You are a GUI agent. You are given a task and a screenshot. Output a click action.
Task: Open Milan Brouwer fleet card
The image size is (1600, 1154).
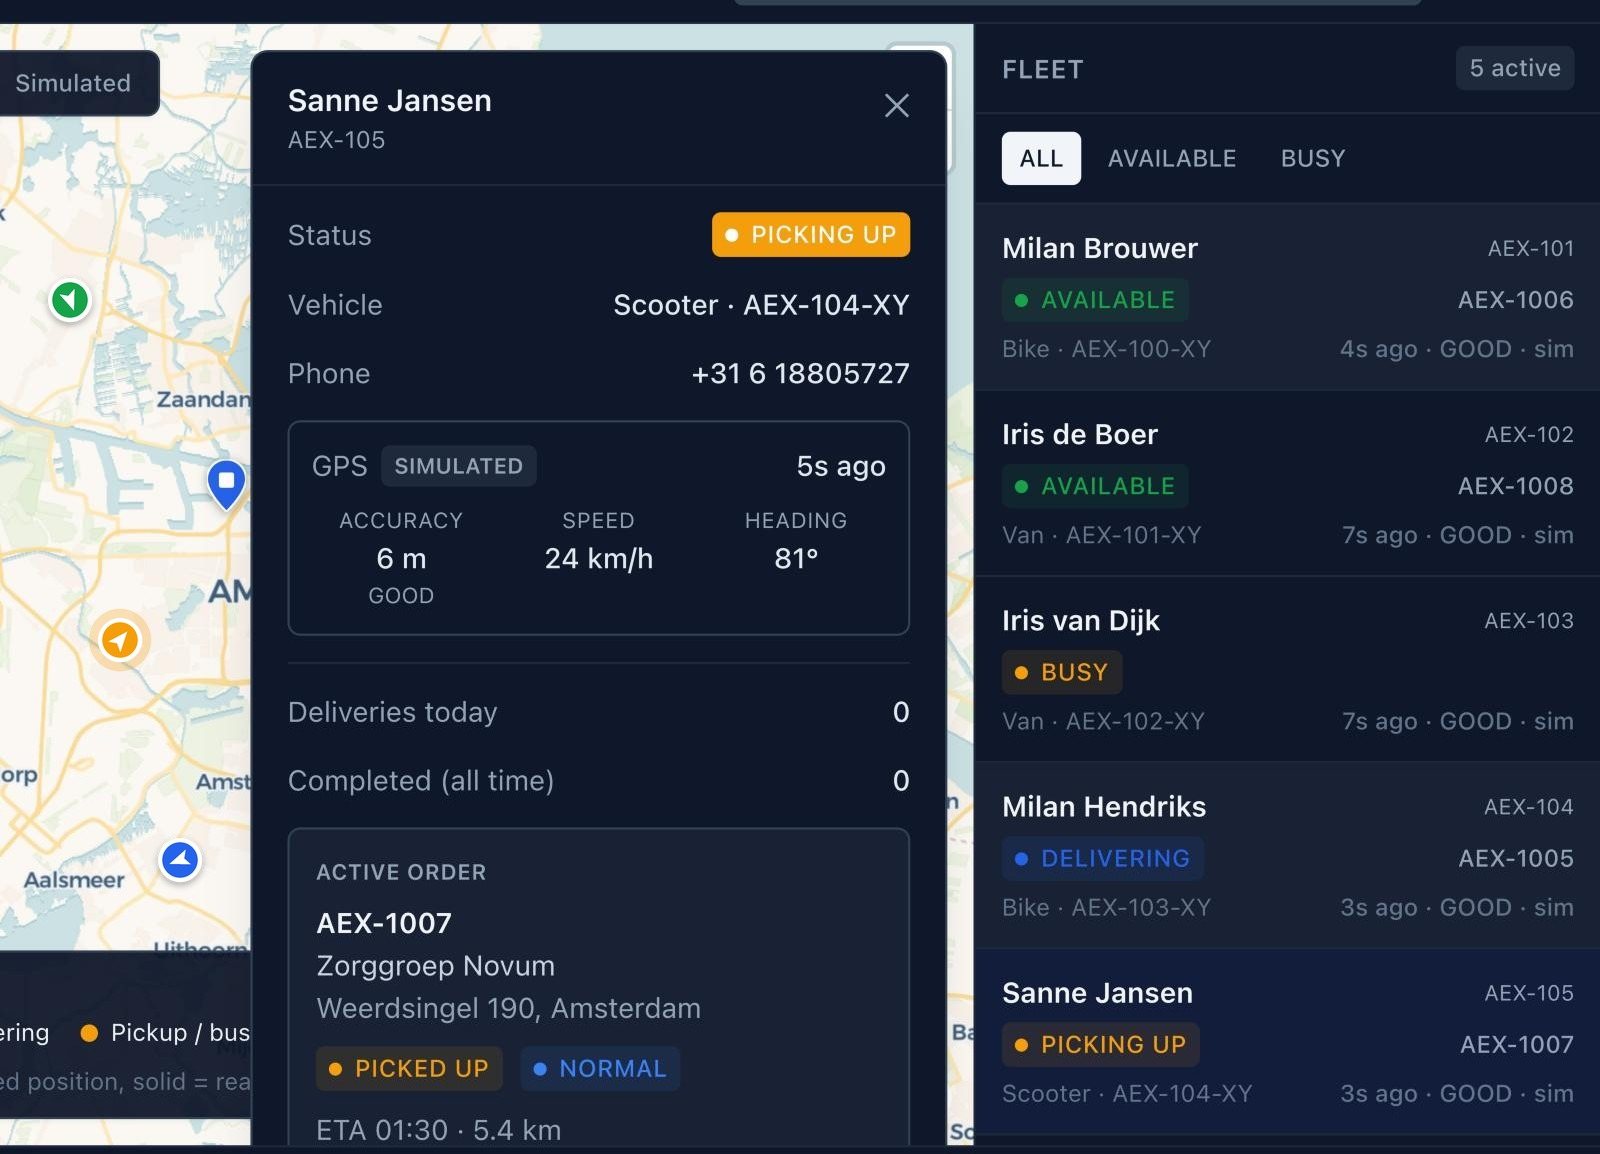pyautogui.click(x=1287, y=297)
